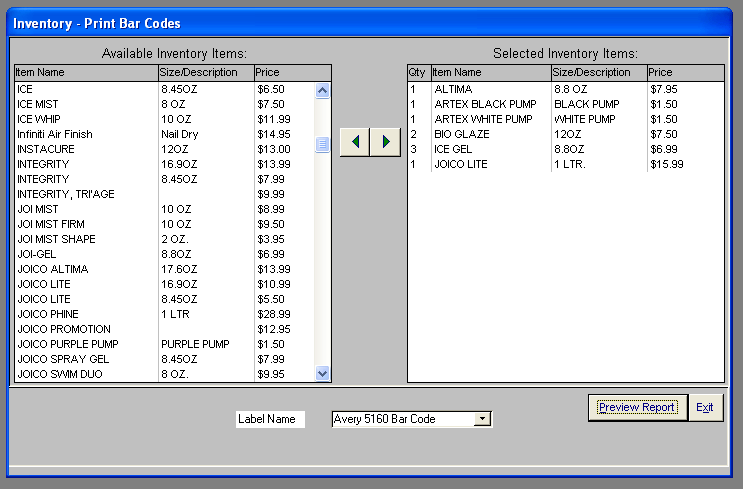The image size is (743, 489).
Task: Select INTEGRITY 16.9OZ row
Action: pos(165,164)
